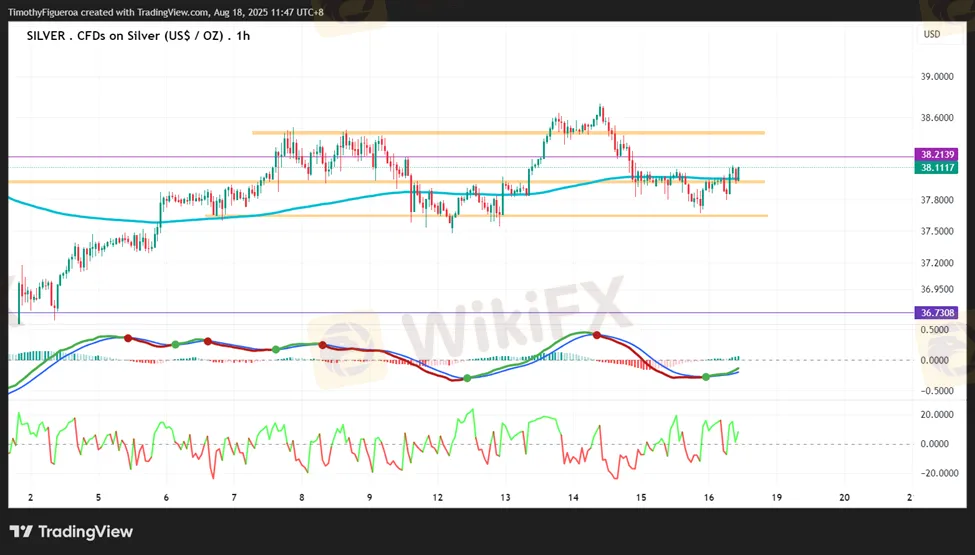The width and height of the screenshot is (975, 555).
Task: Click the 38.6000 price axis tick
Action: point(937,118)
